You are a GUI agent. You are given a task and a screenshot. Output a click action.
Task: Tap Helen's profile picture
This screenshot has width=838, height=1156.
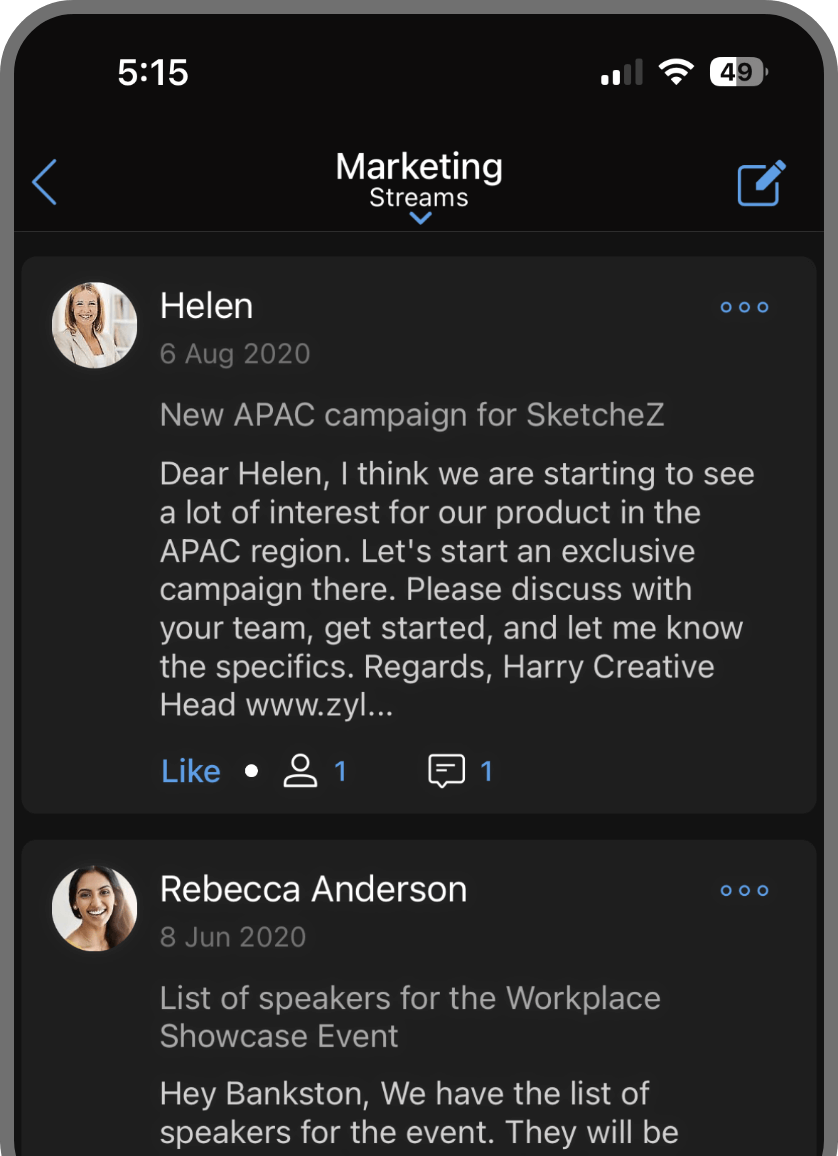pyautogui.click(x=94, y=325)
